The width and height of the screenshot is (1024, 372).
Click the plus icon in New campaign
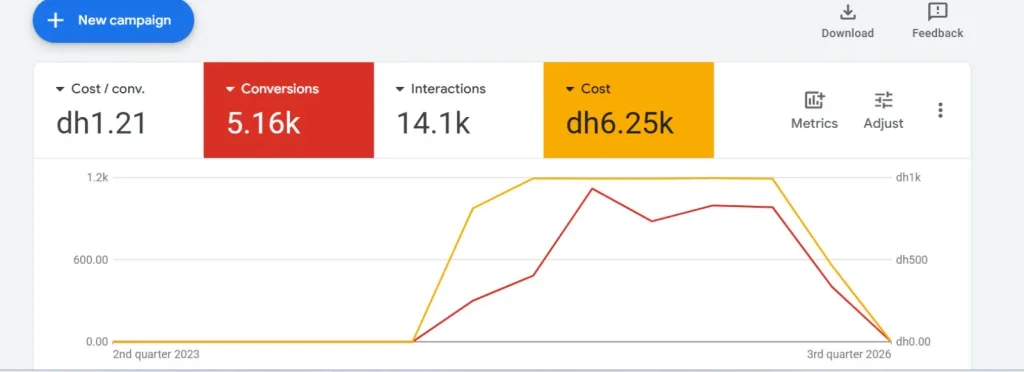click(x=56, y=20)
